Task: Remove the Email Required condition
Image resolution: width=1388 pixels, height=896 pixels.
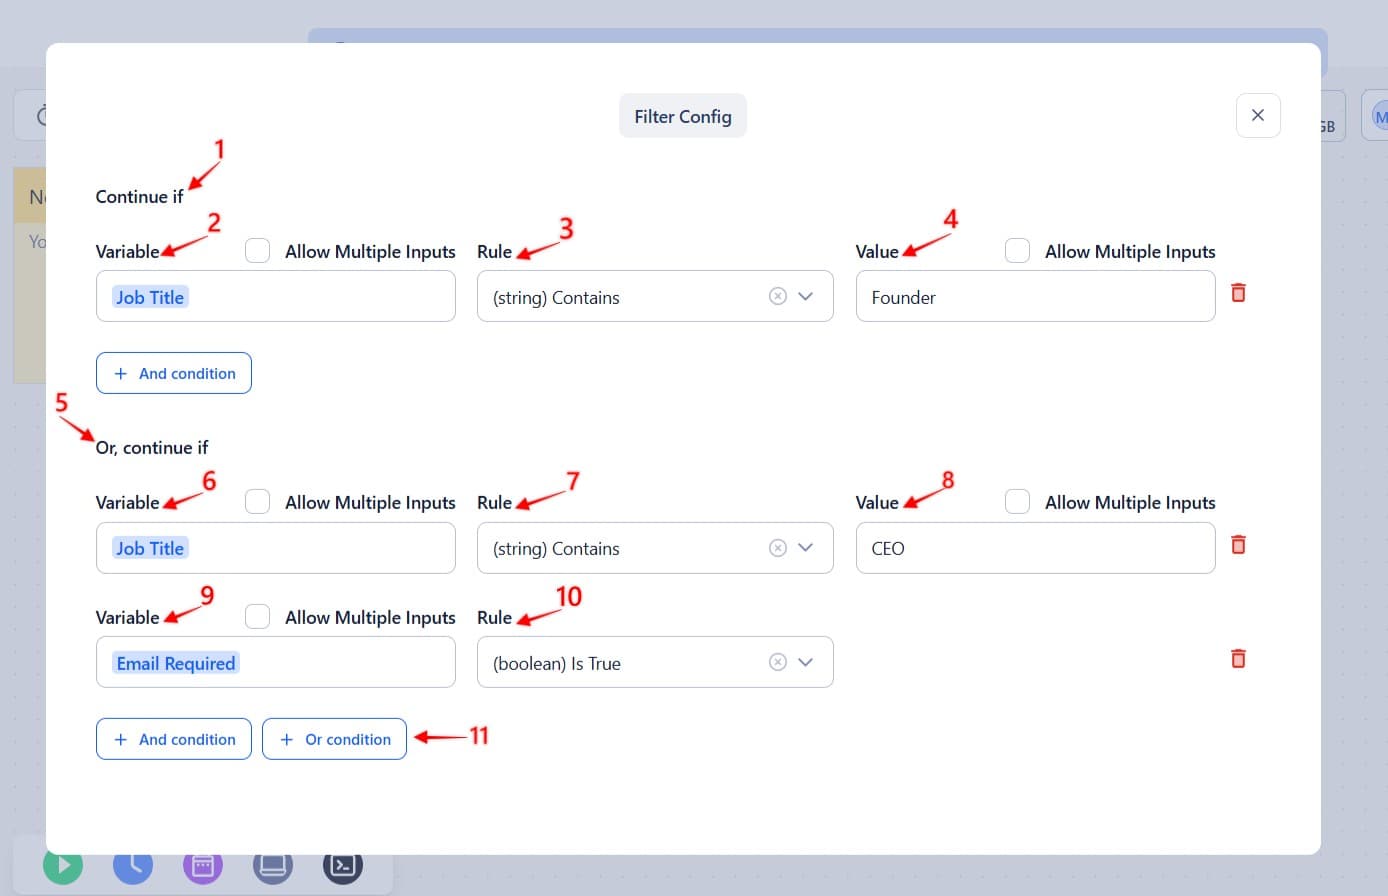Action: 1238,659
